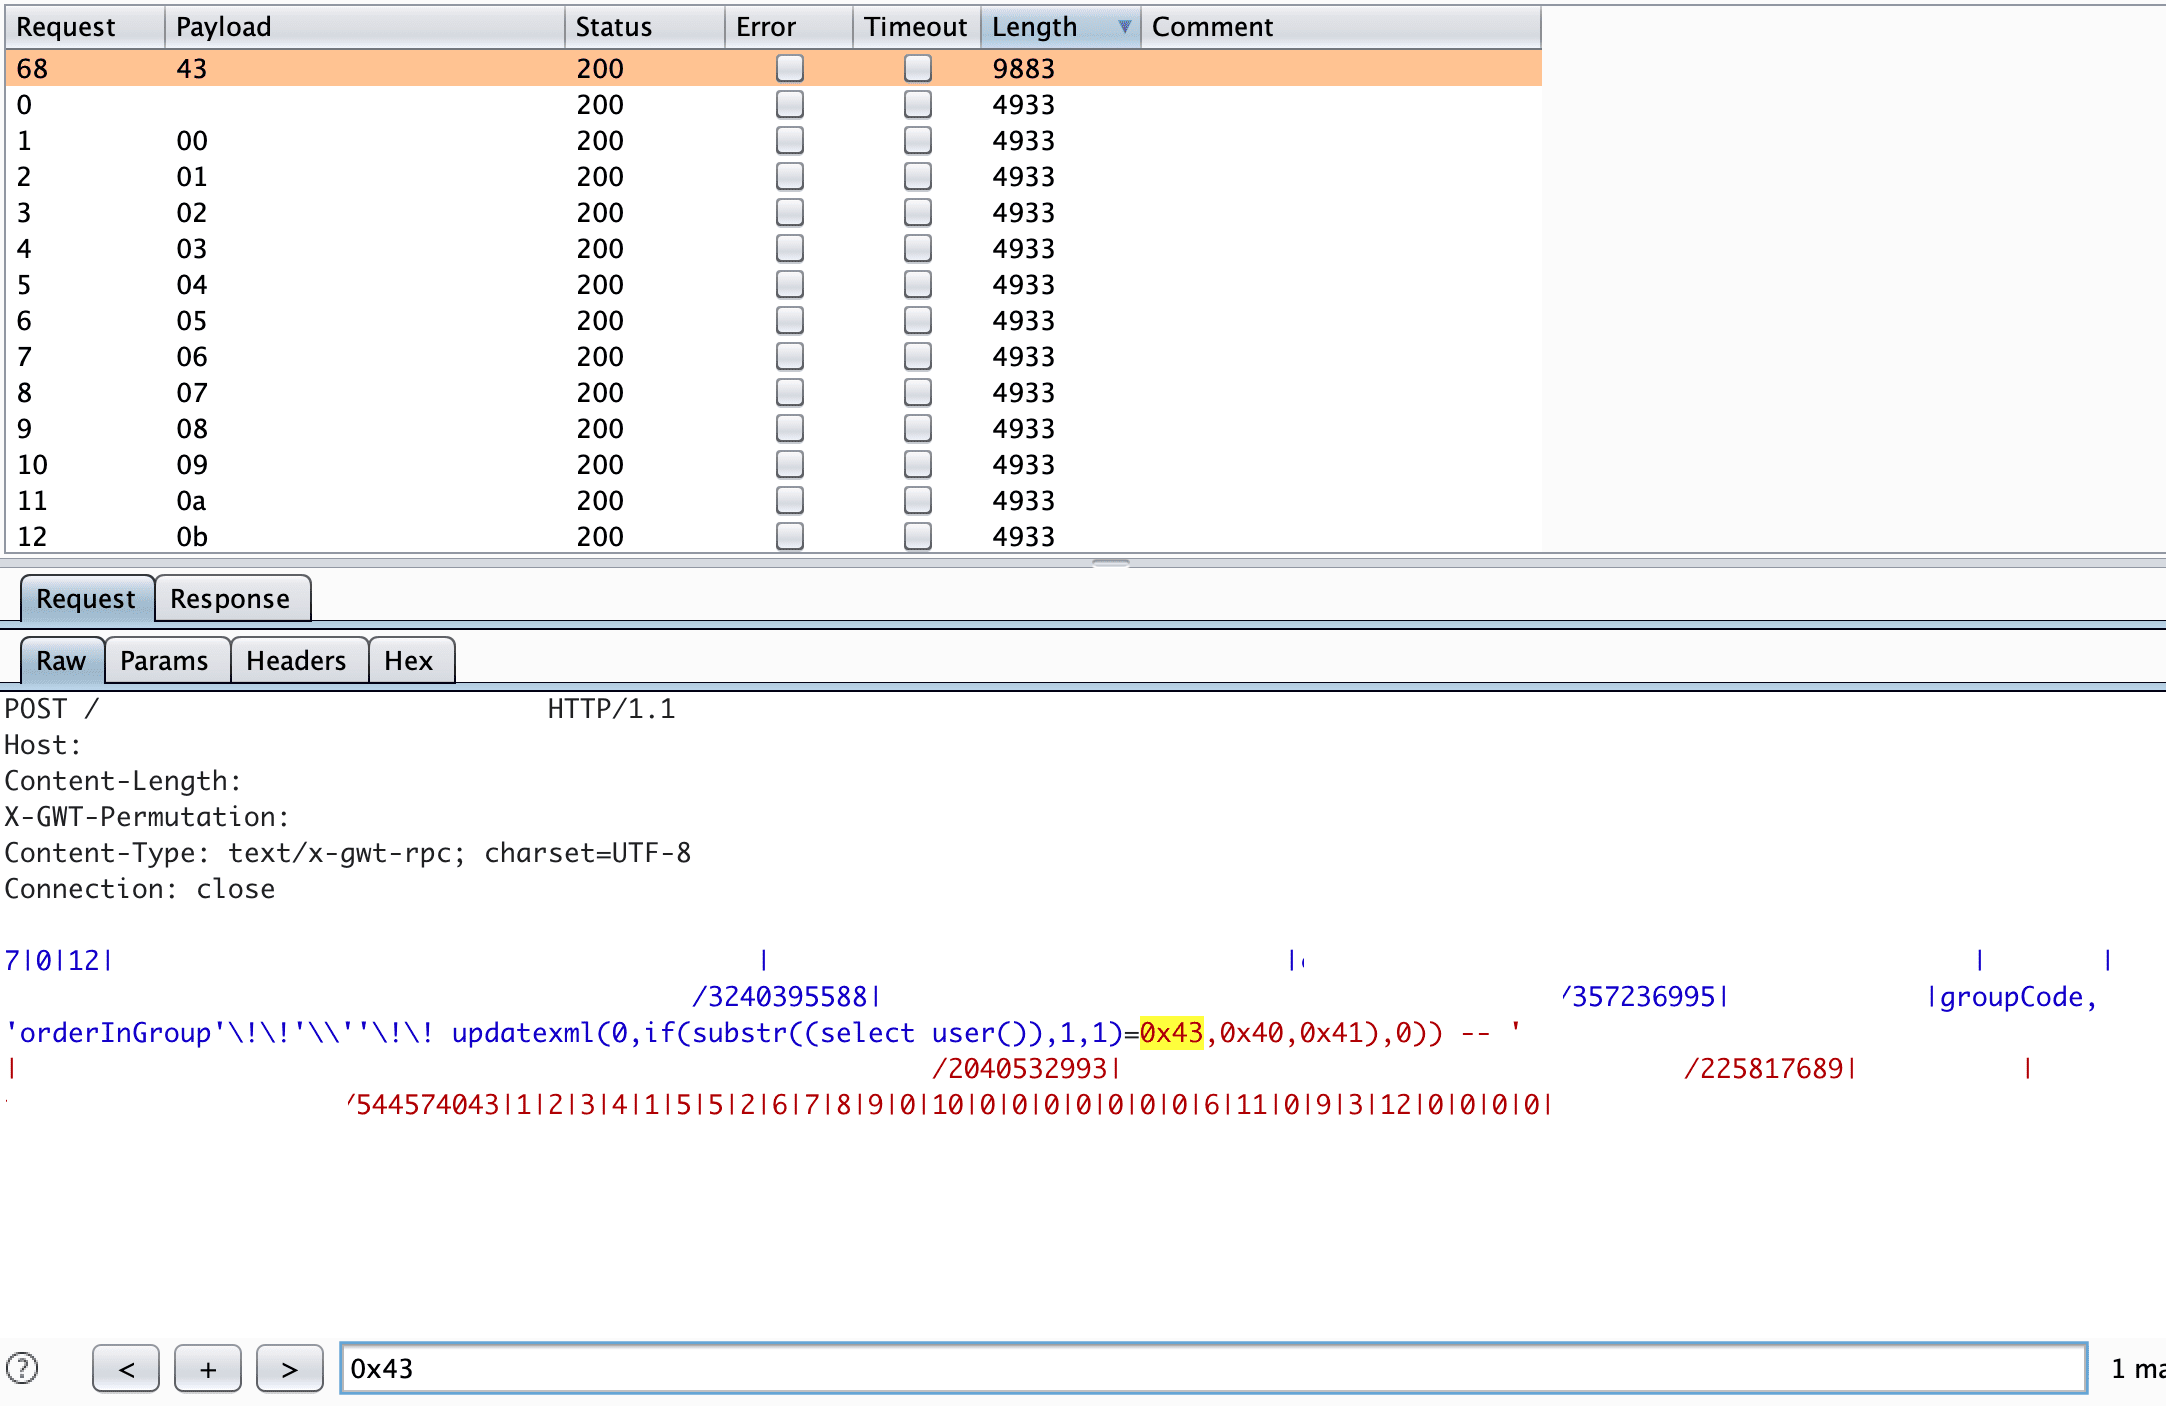Click the next match arrow button

click(x=289, y=1368)
